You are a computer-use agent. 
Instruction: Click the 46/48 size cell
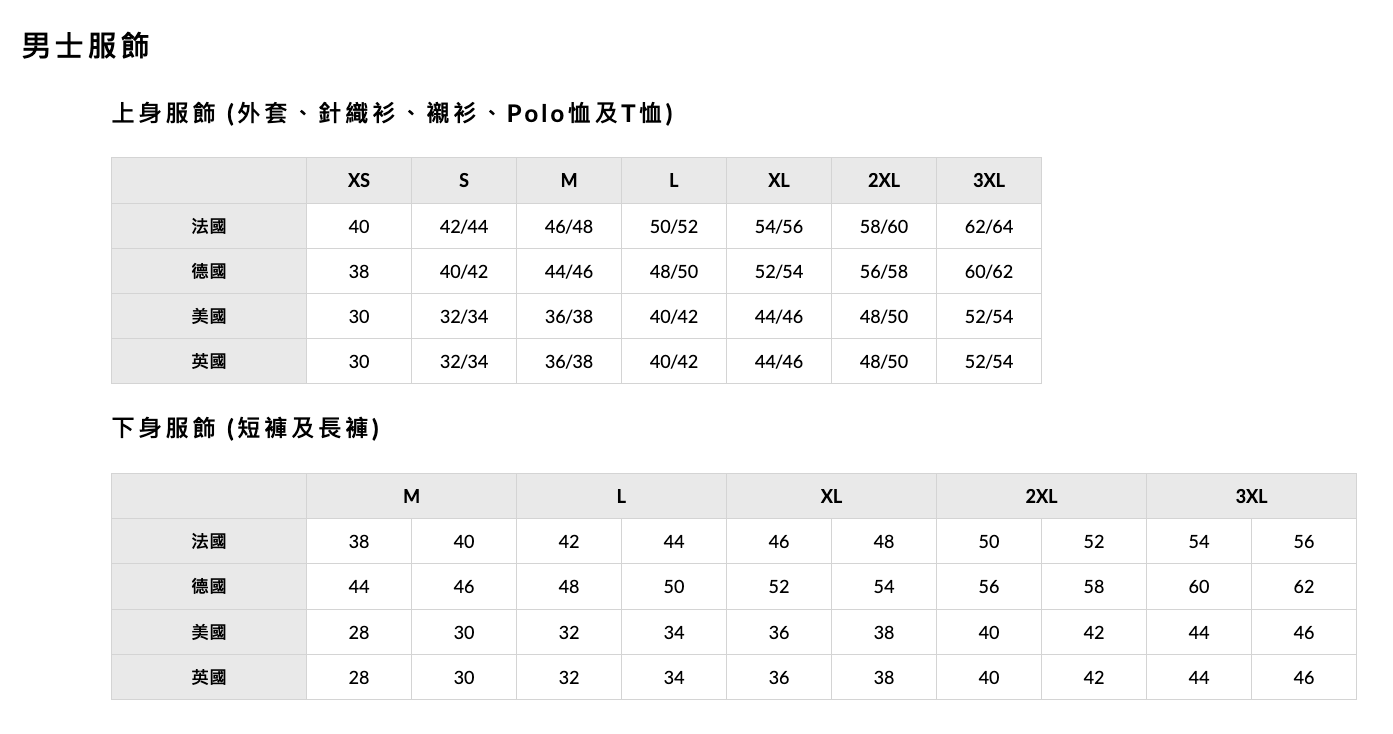(569, 227)
